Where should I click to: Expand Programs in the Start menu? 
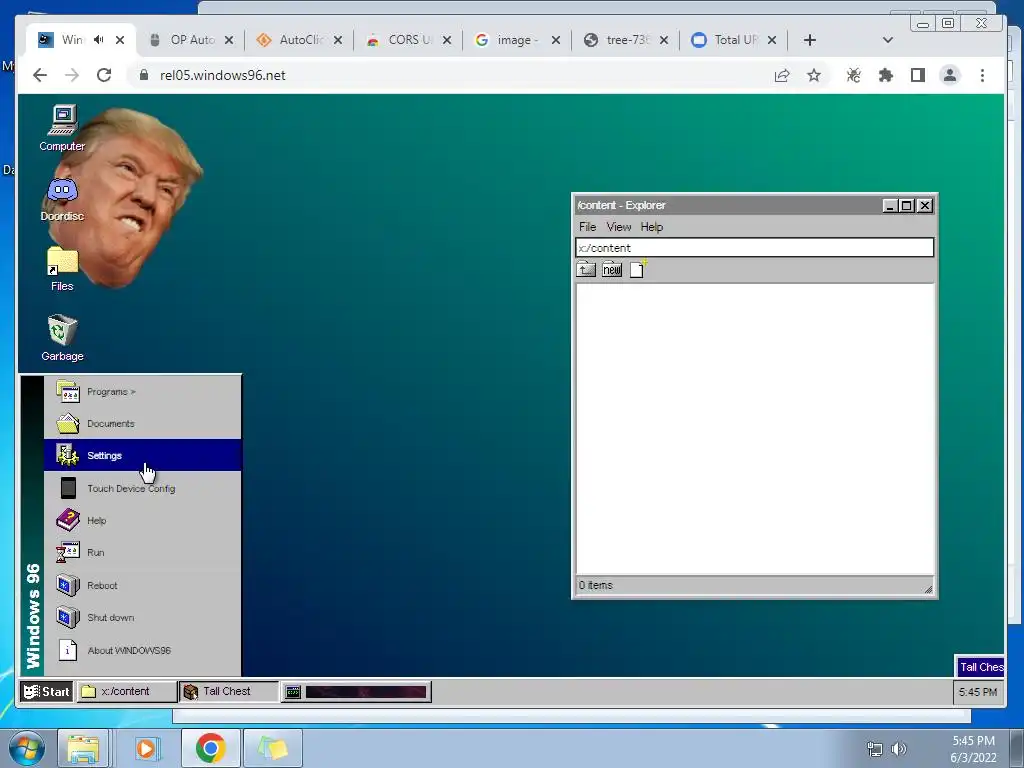pyautogui.click(x=142, y=392)
